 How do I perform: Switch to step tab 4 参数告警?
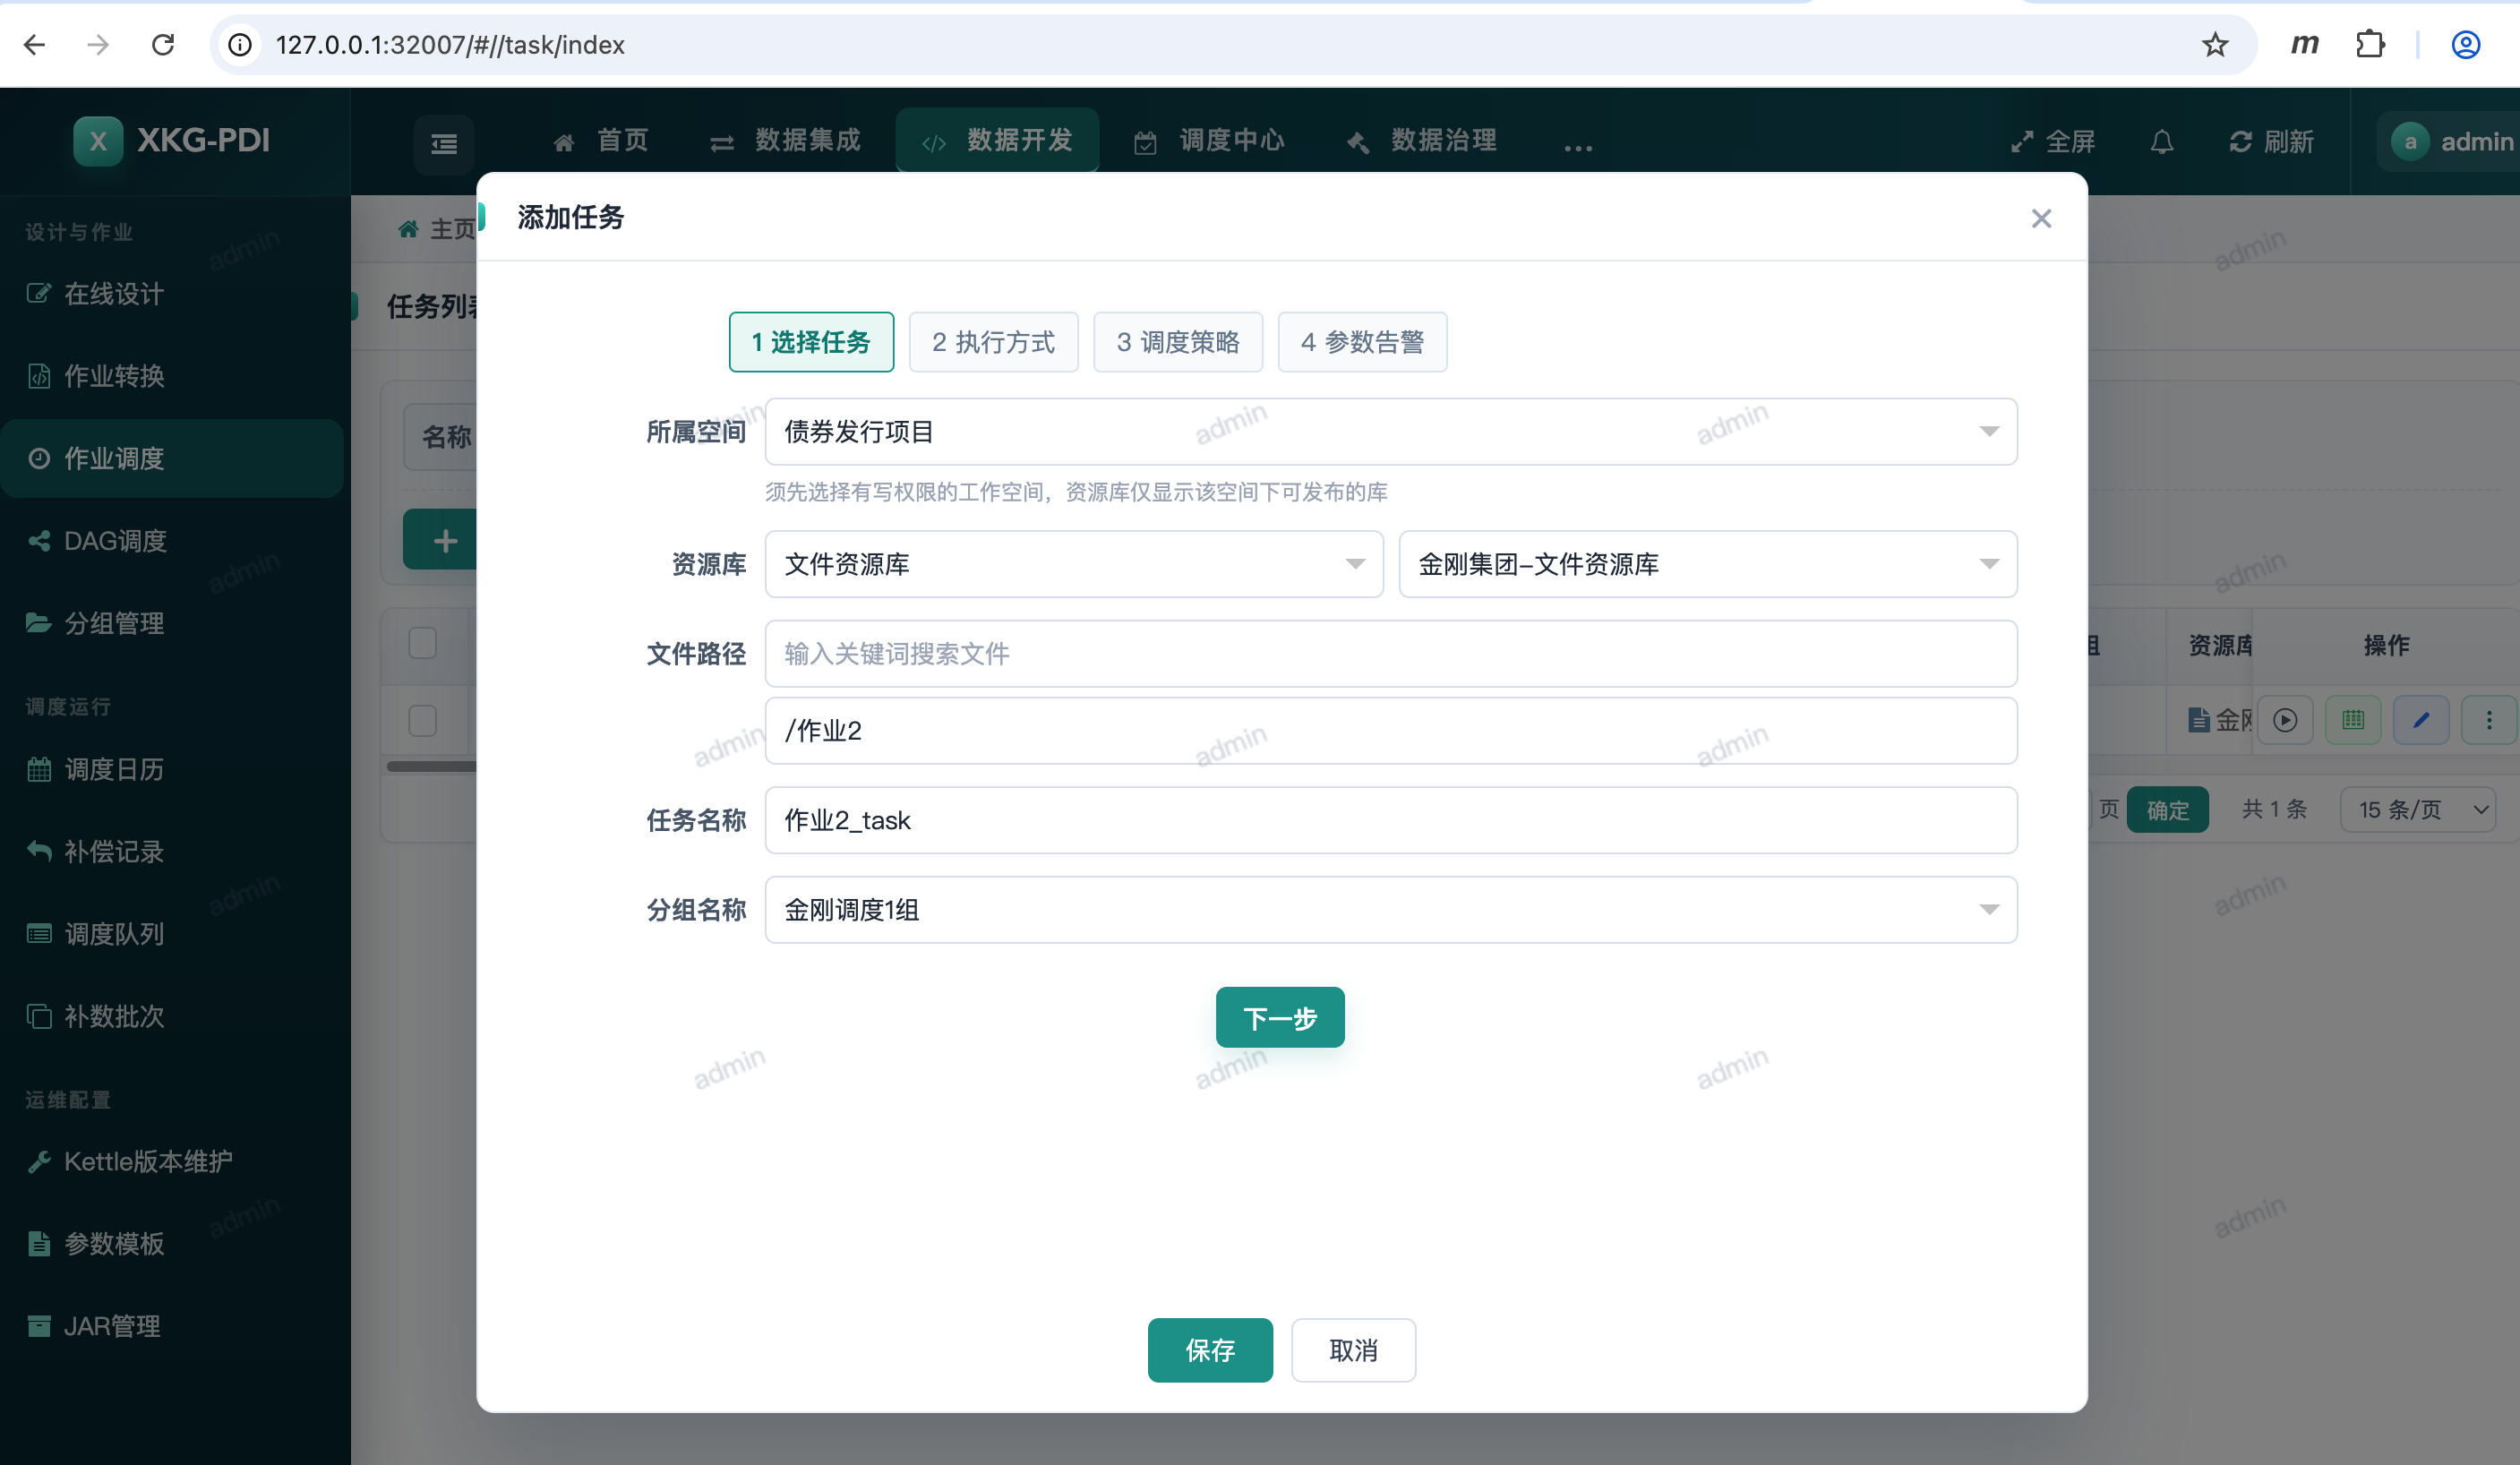pos(1362,342)
